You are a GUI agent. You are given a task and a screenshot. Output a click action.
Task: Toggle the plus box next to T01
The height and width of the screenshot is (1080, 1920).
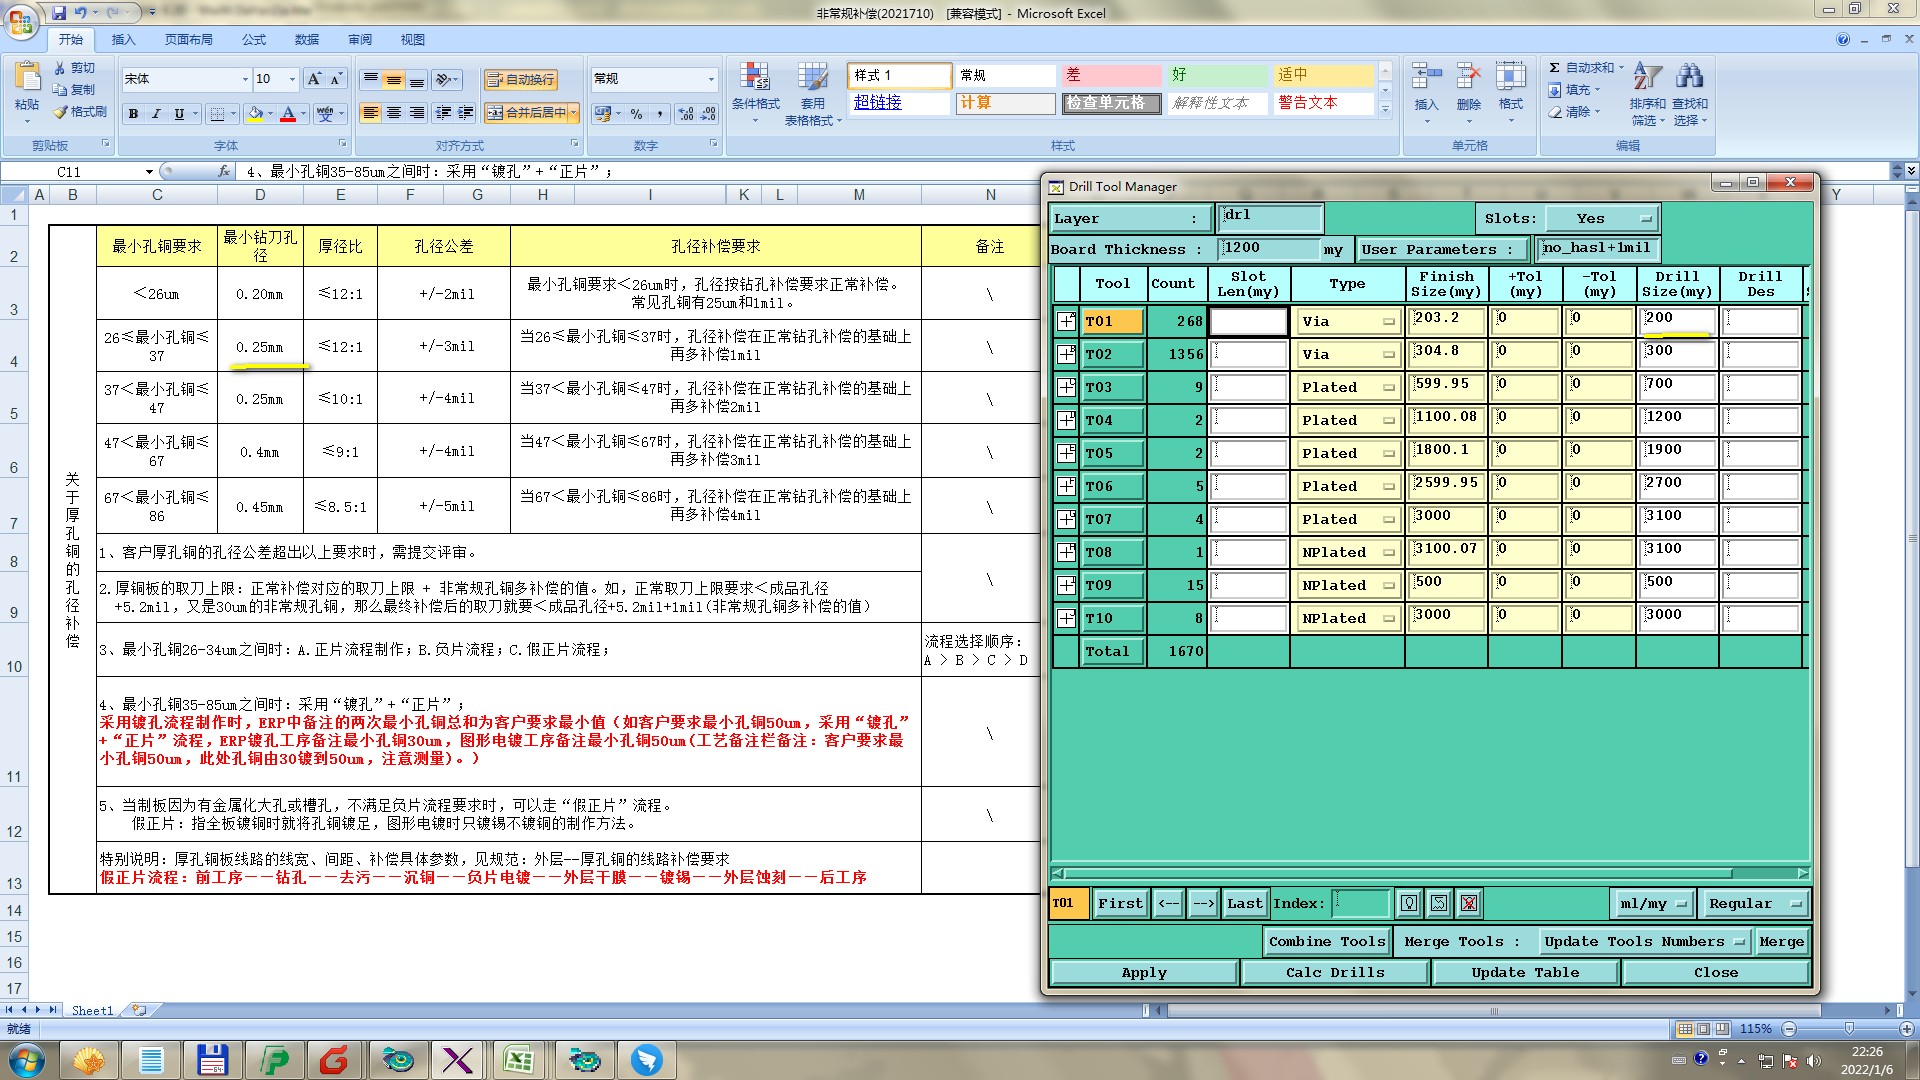(x=1066, y=321)
